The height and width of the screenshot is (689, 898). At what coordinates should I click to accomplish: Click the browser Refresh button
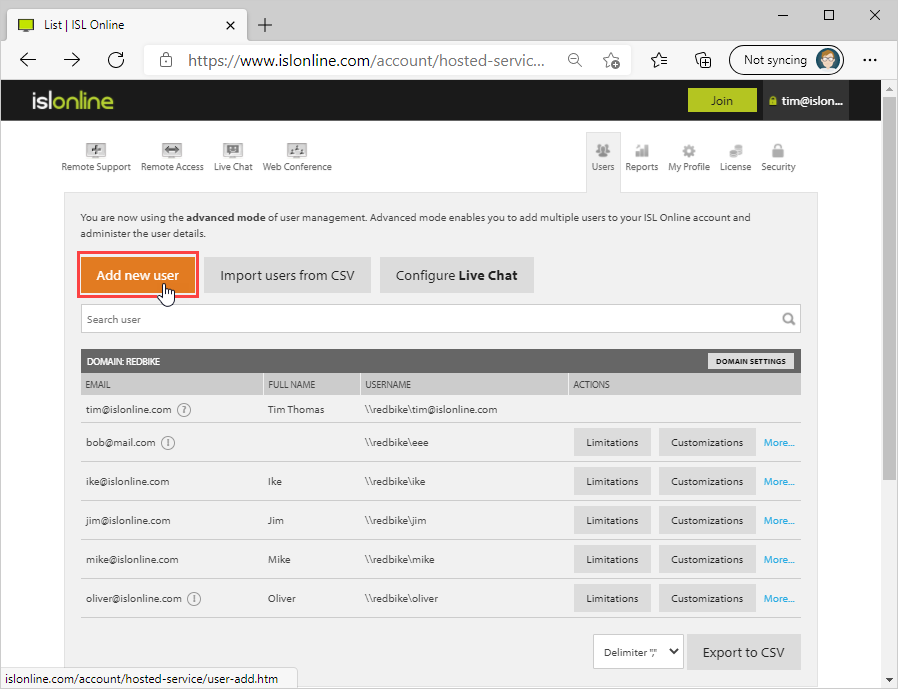116,60
